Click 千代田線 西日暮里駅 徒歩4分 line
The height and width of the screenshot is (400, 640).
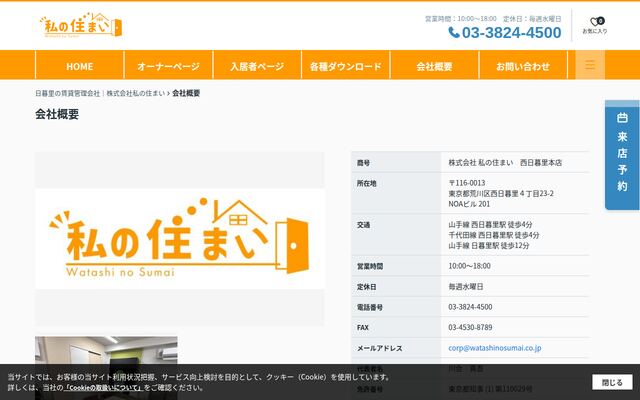tap(494, 235)
